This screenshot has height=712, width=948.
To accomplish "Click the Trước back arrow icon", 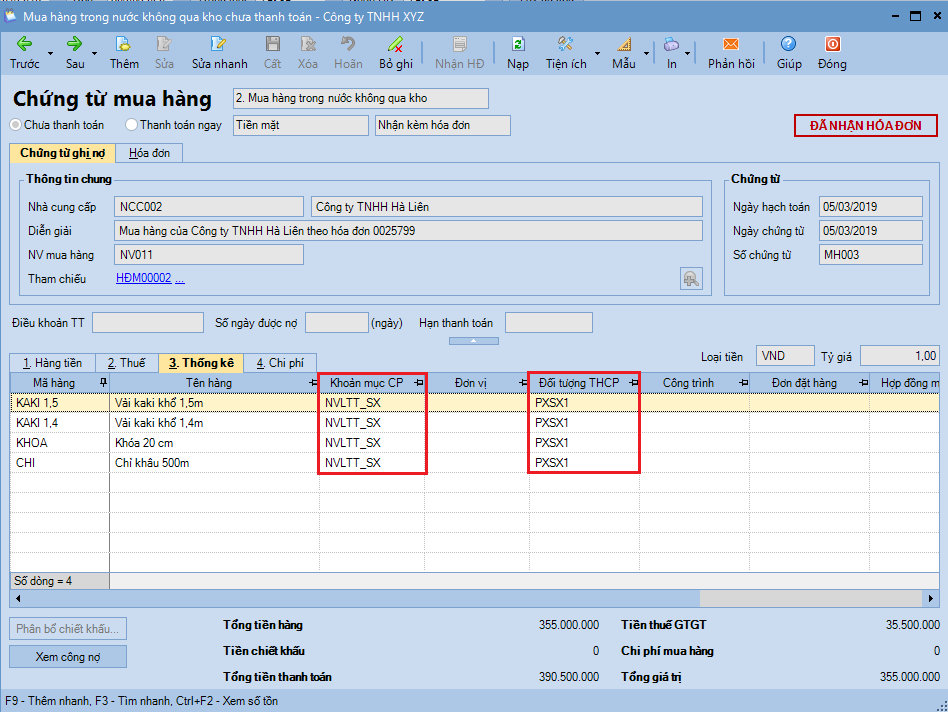I will click(x=24, y=44).
